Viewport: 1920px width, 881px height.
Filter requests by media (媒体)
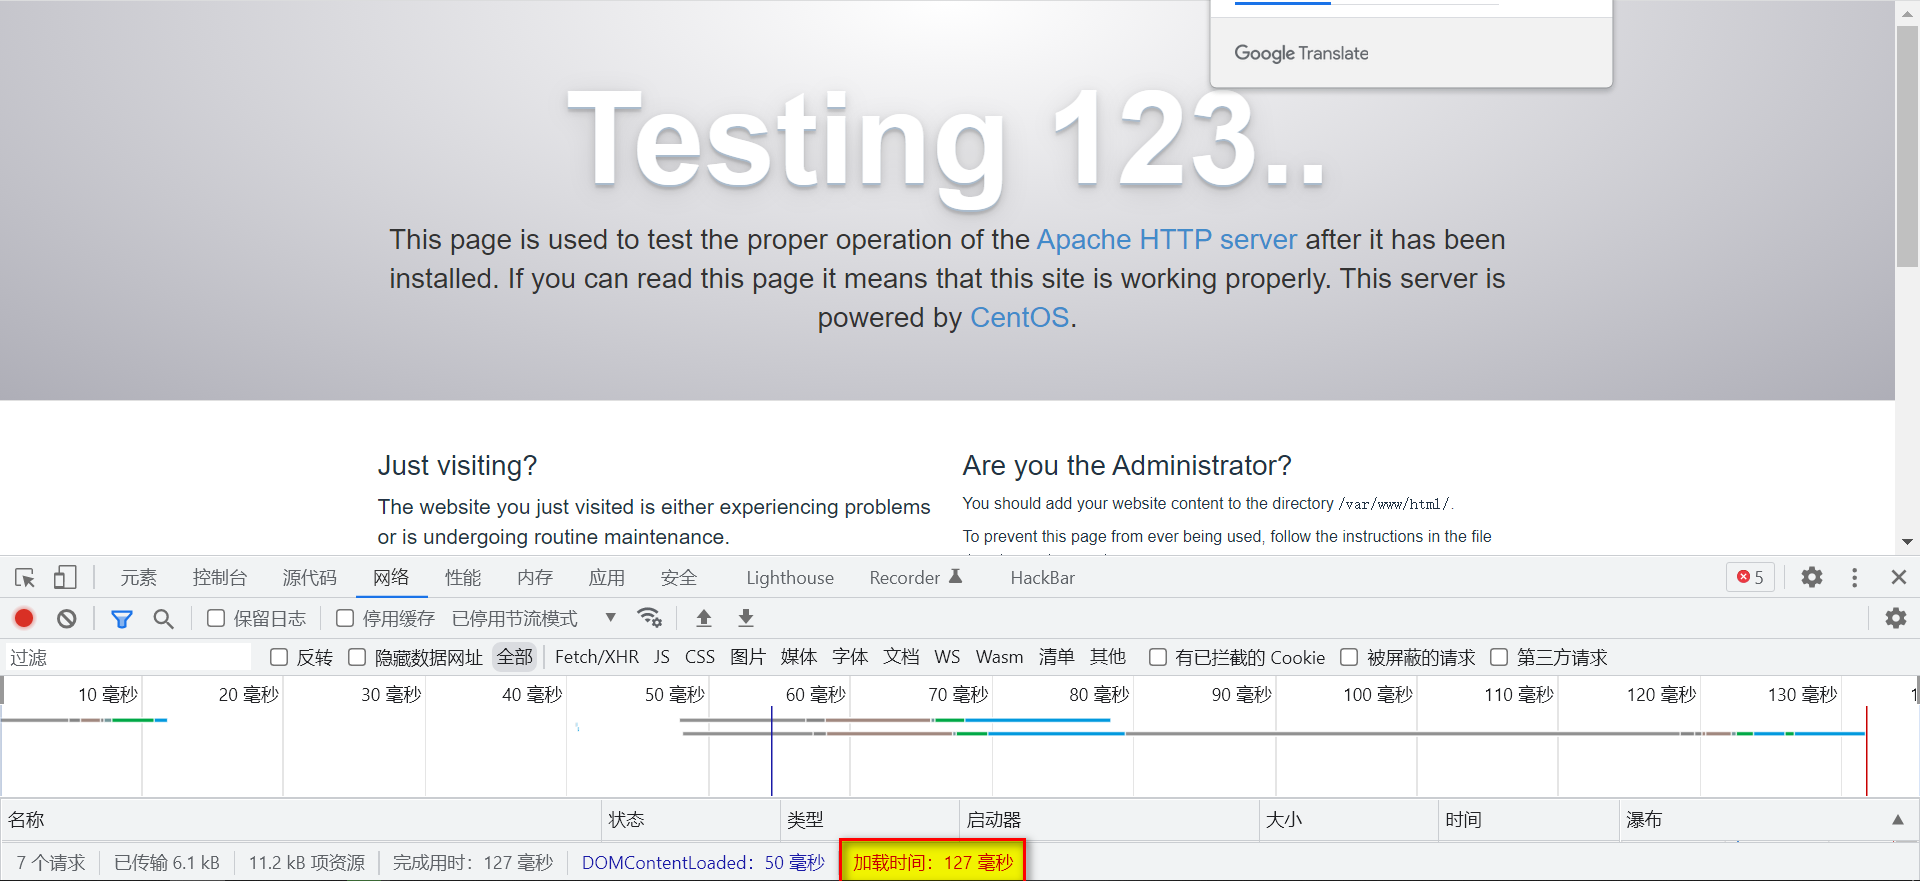799,657
